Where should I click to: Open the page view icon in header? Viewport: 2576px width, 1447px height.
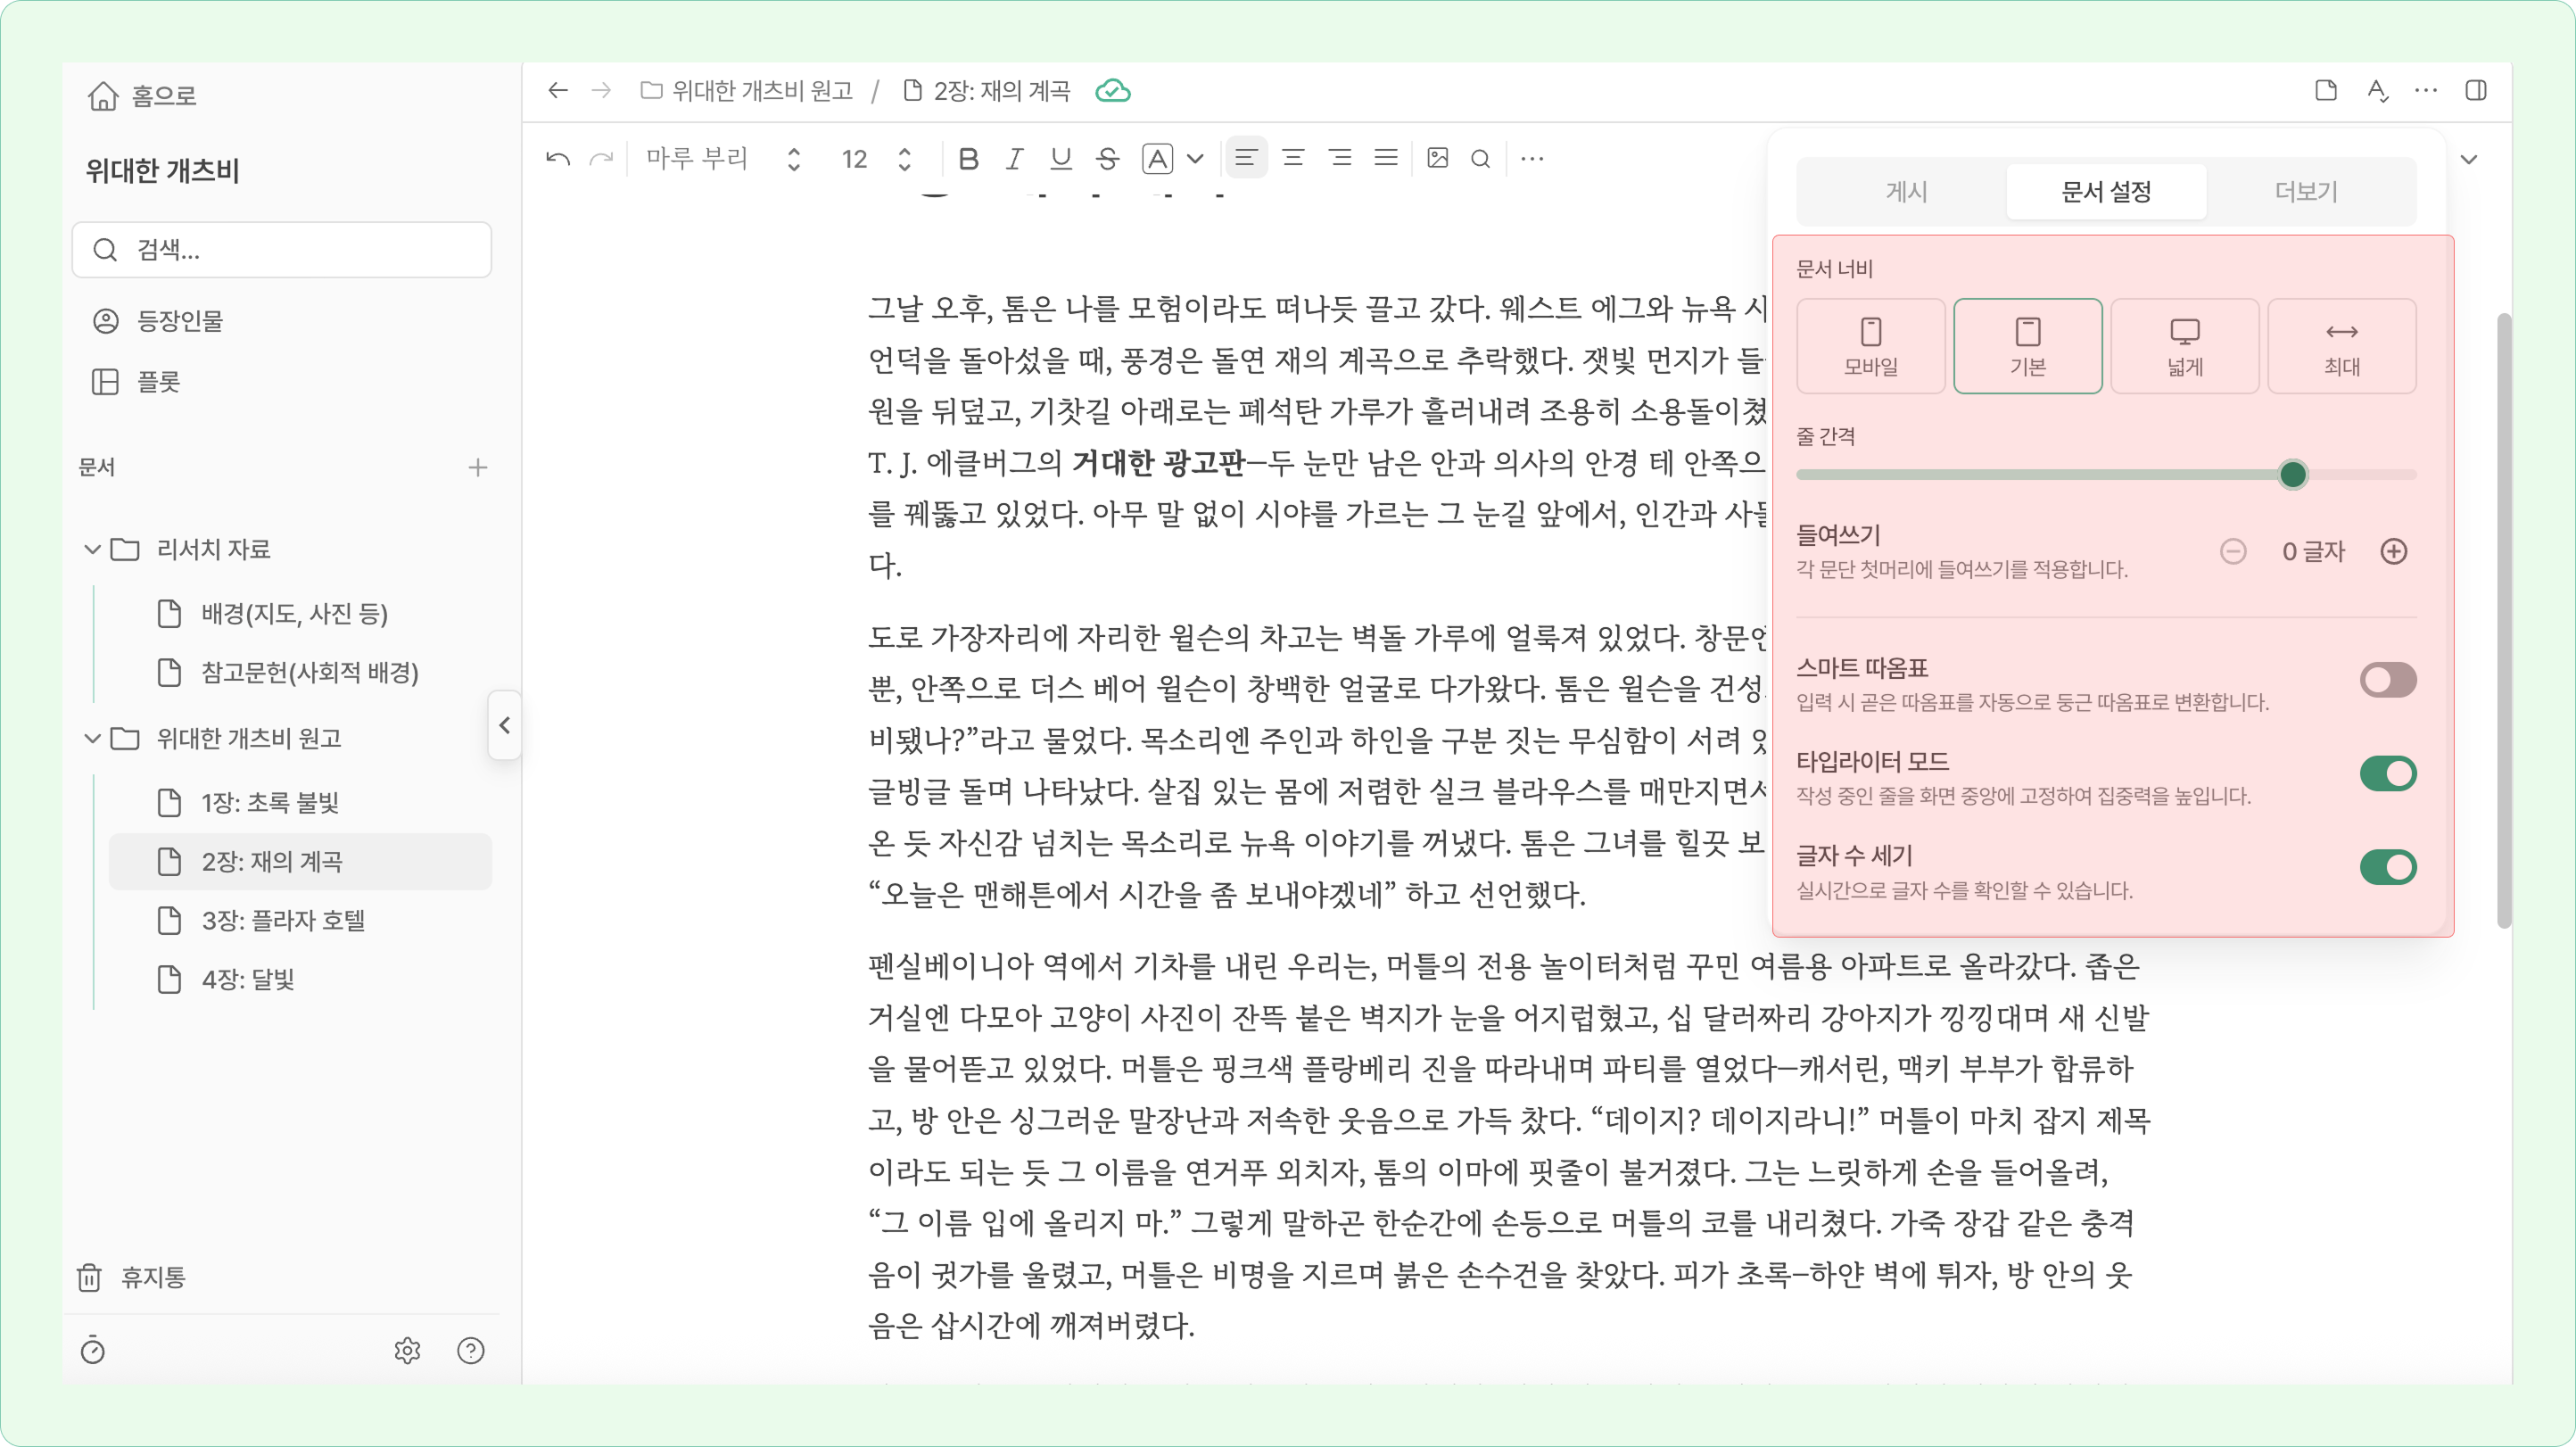2326,91
